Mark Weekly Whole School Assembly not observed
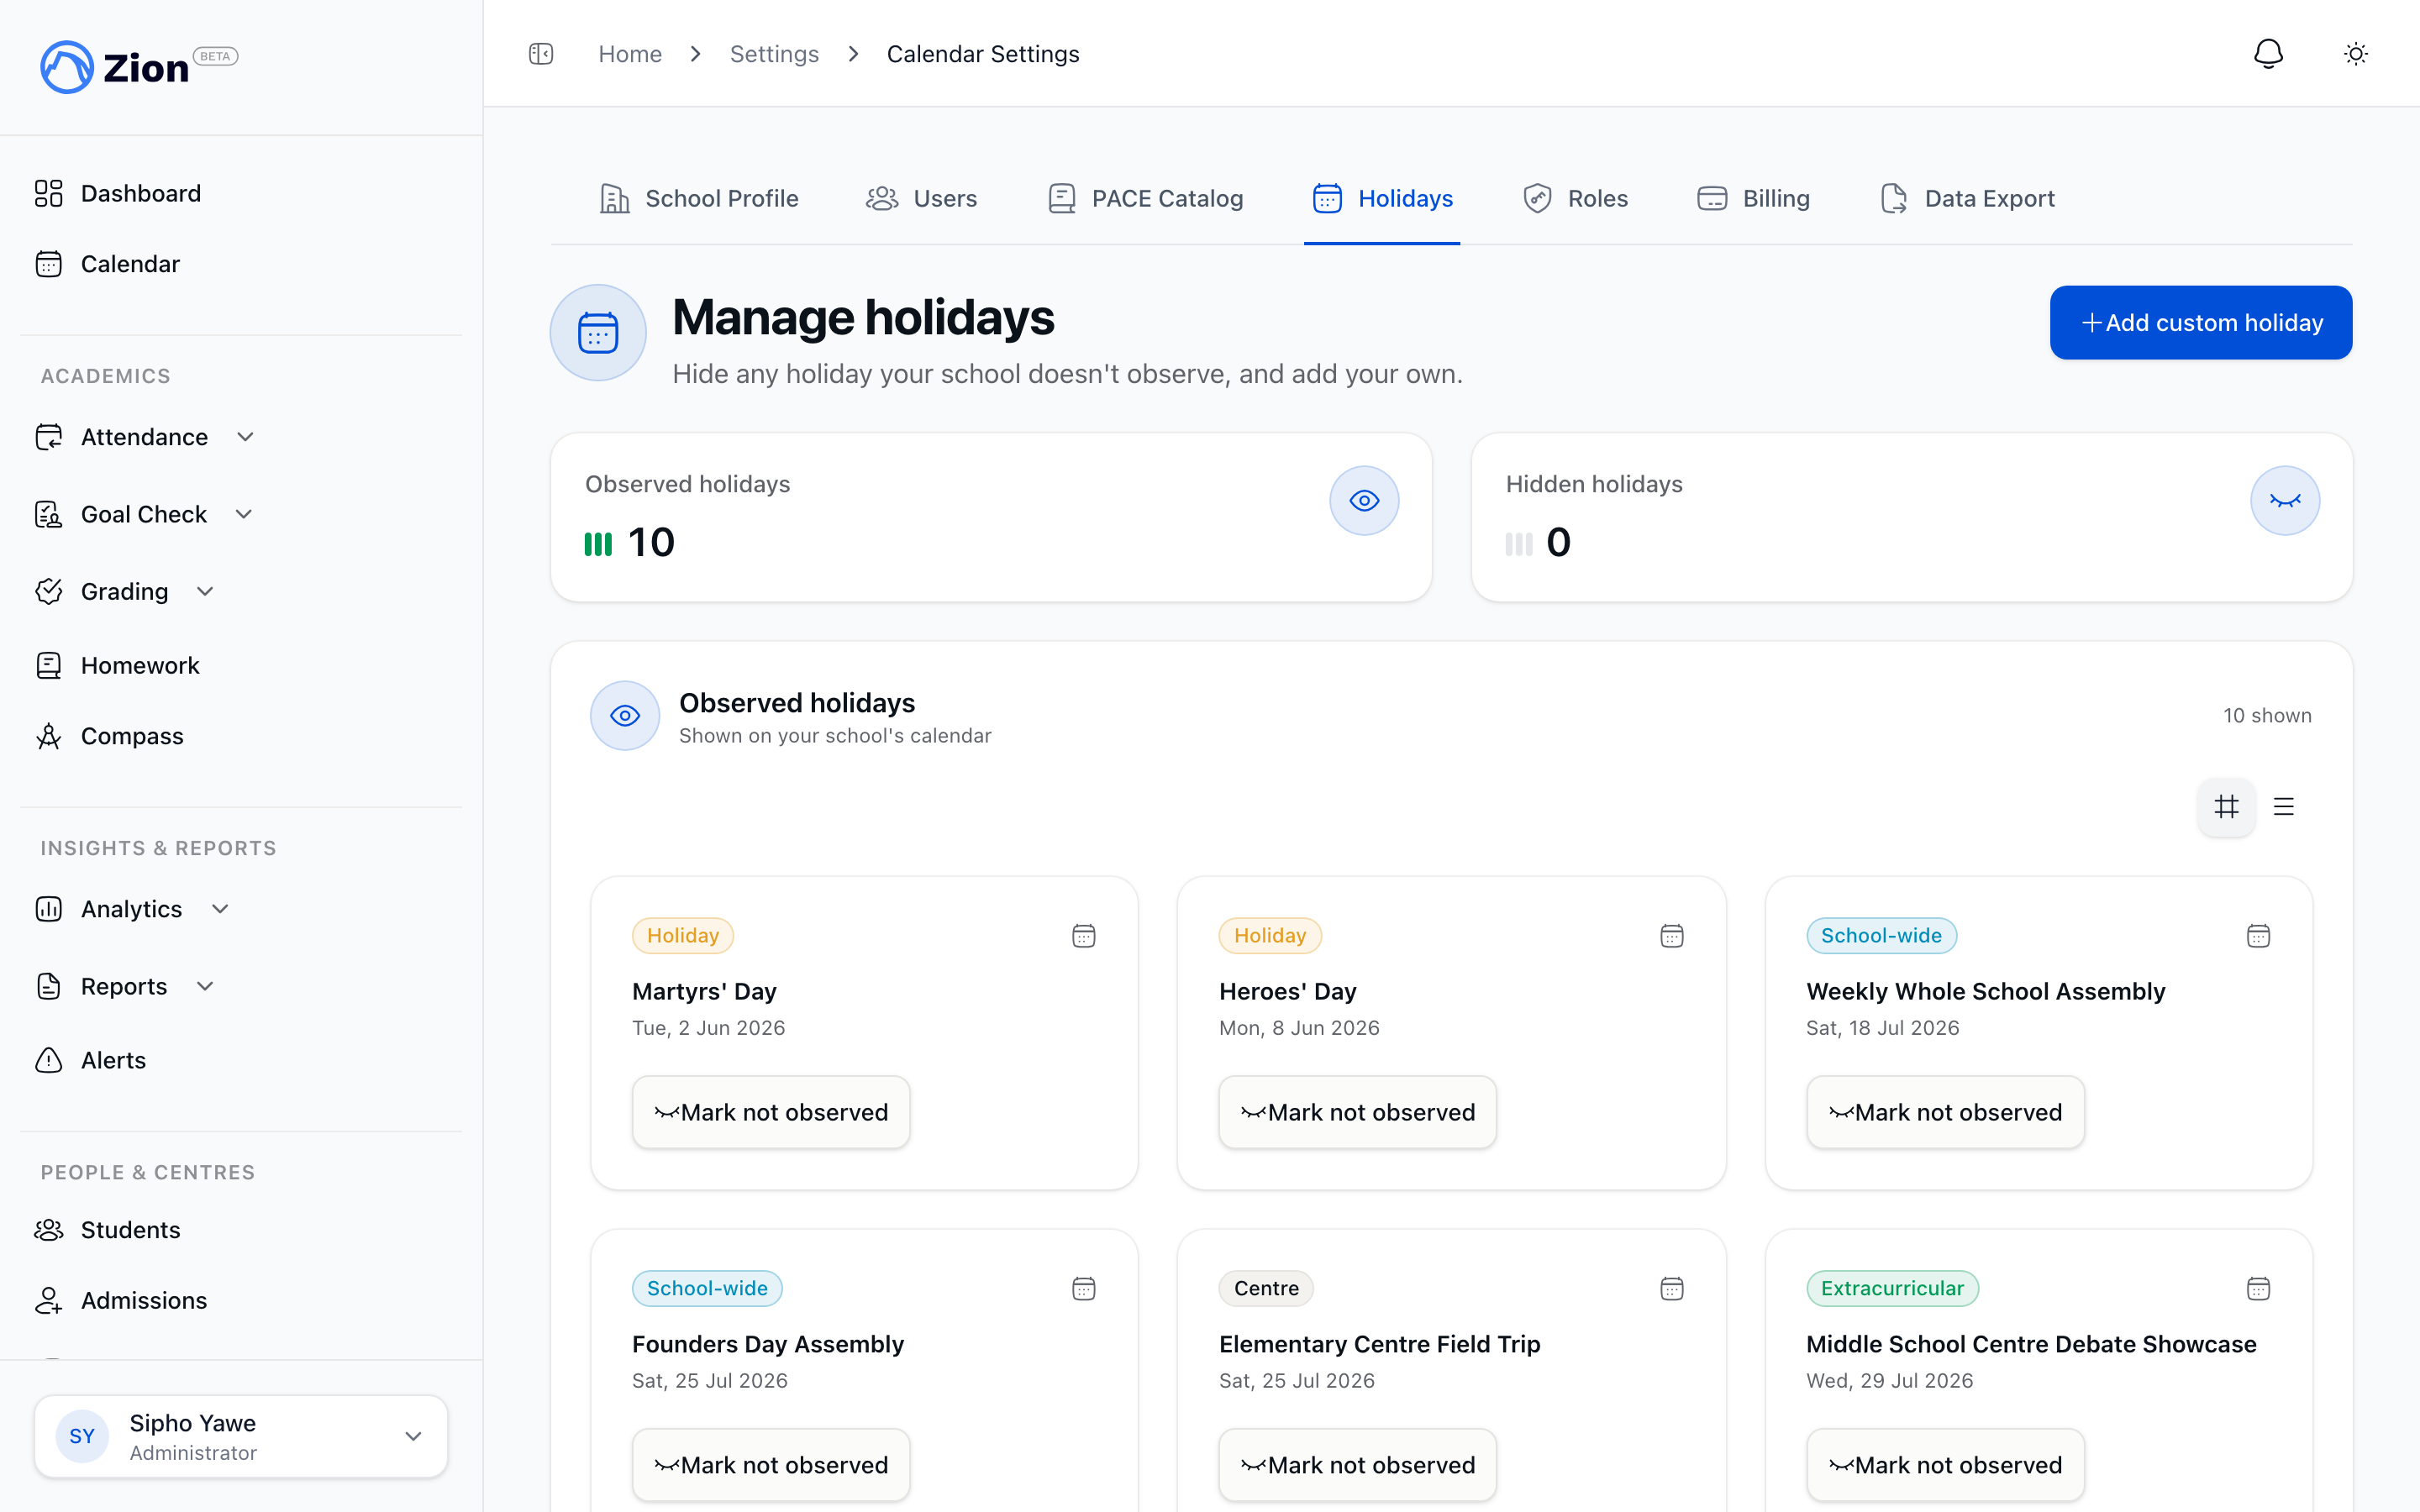Screen dimensions: 2420x1512 (x=1945, y=1113)
